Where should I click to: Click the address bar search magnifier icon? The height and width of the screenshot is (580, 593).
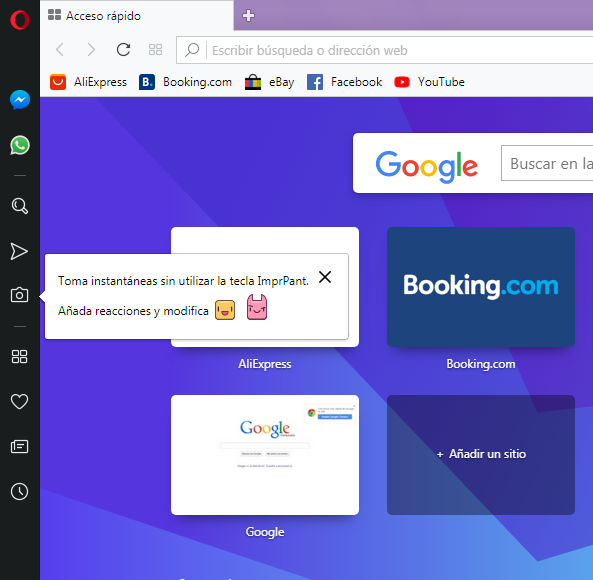192,50
